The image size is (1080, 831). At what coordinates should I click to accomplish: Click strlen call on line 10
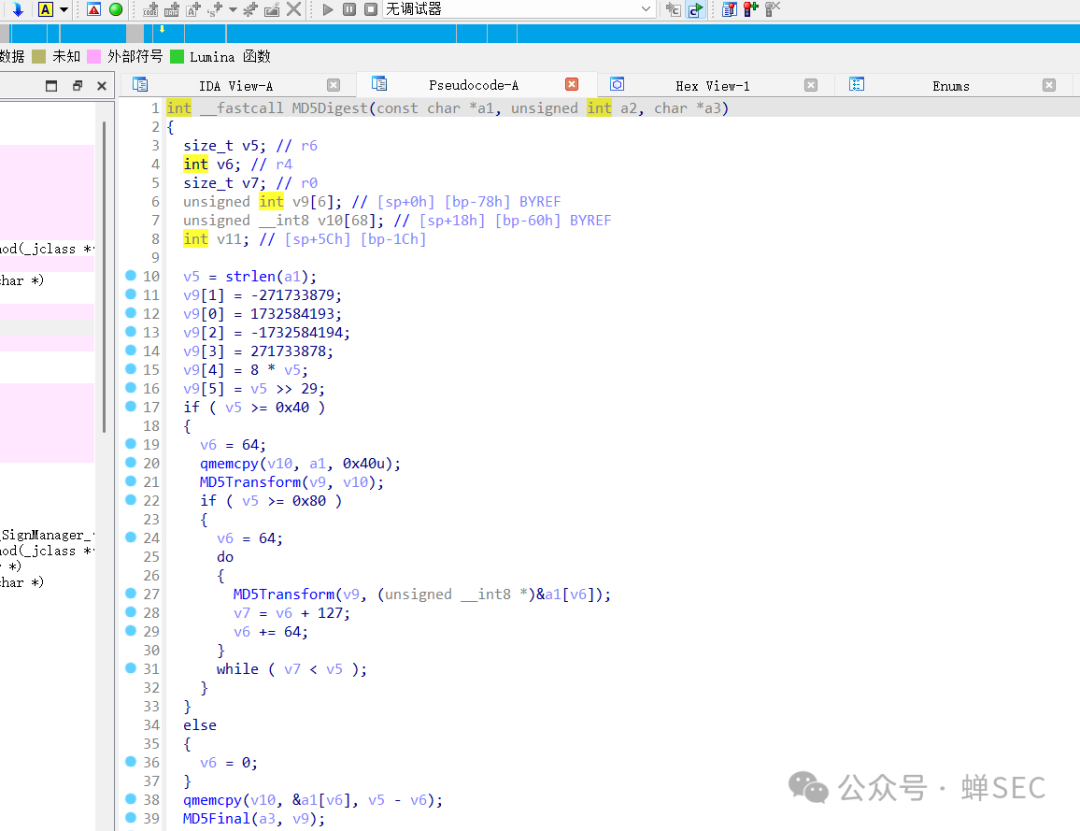(250, 276)
